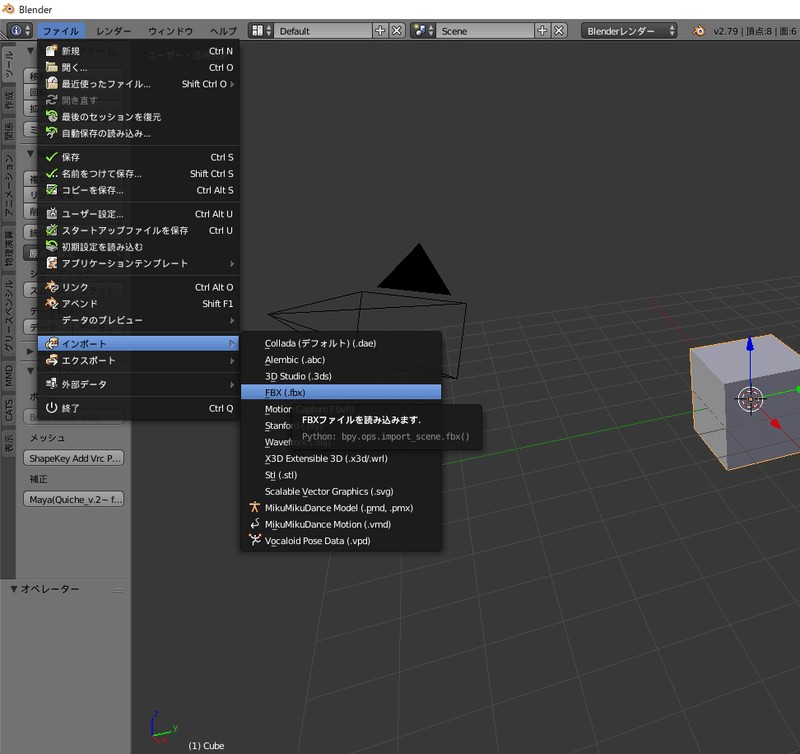Click the Save checkmark icon (保存)
Viewport: 800px width, 754px height.
51,157
